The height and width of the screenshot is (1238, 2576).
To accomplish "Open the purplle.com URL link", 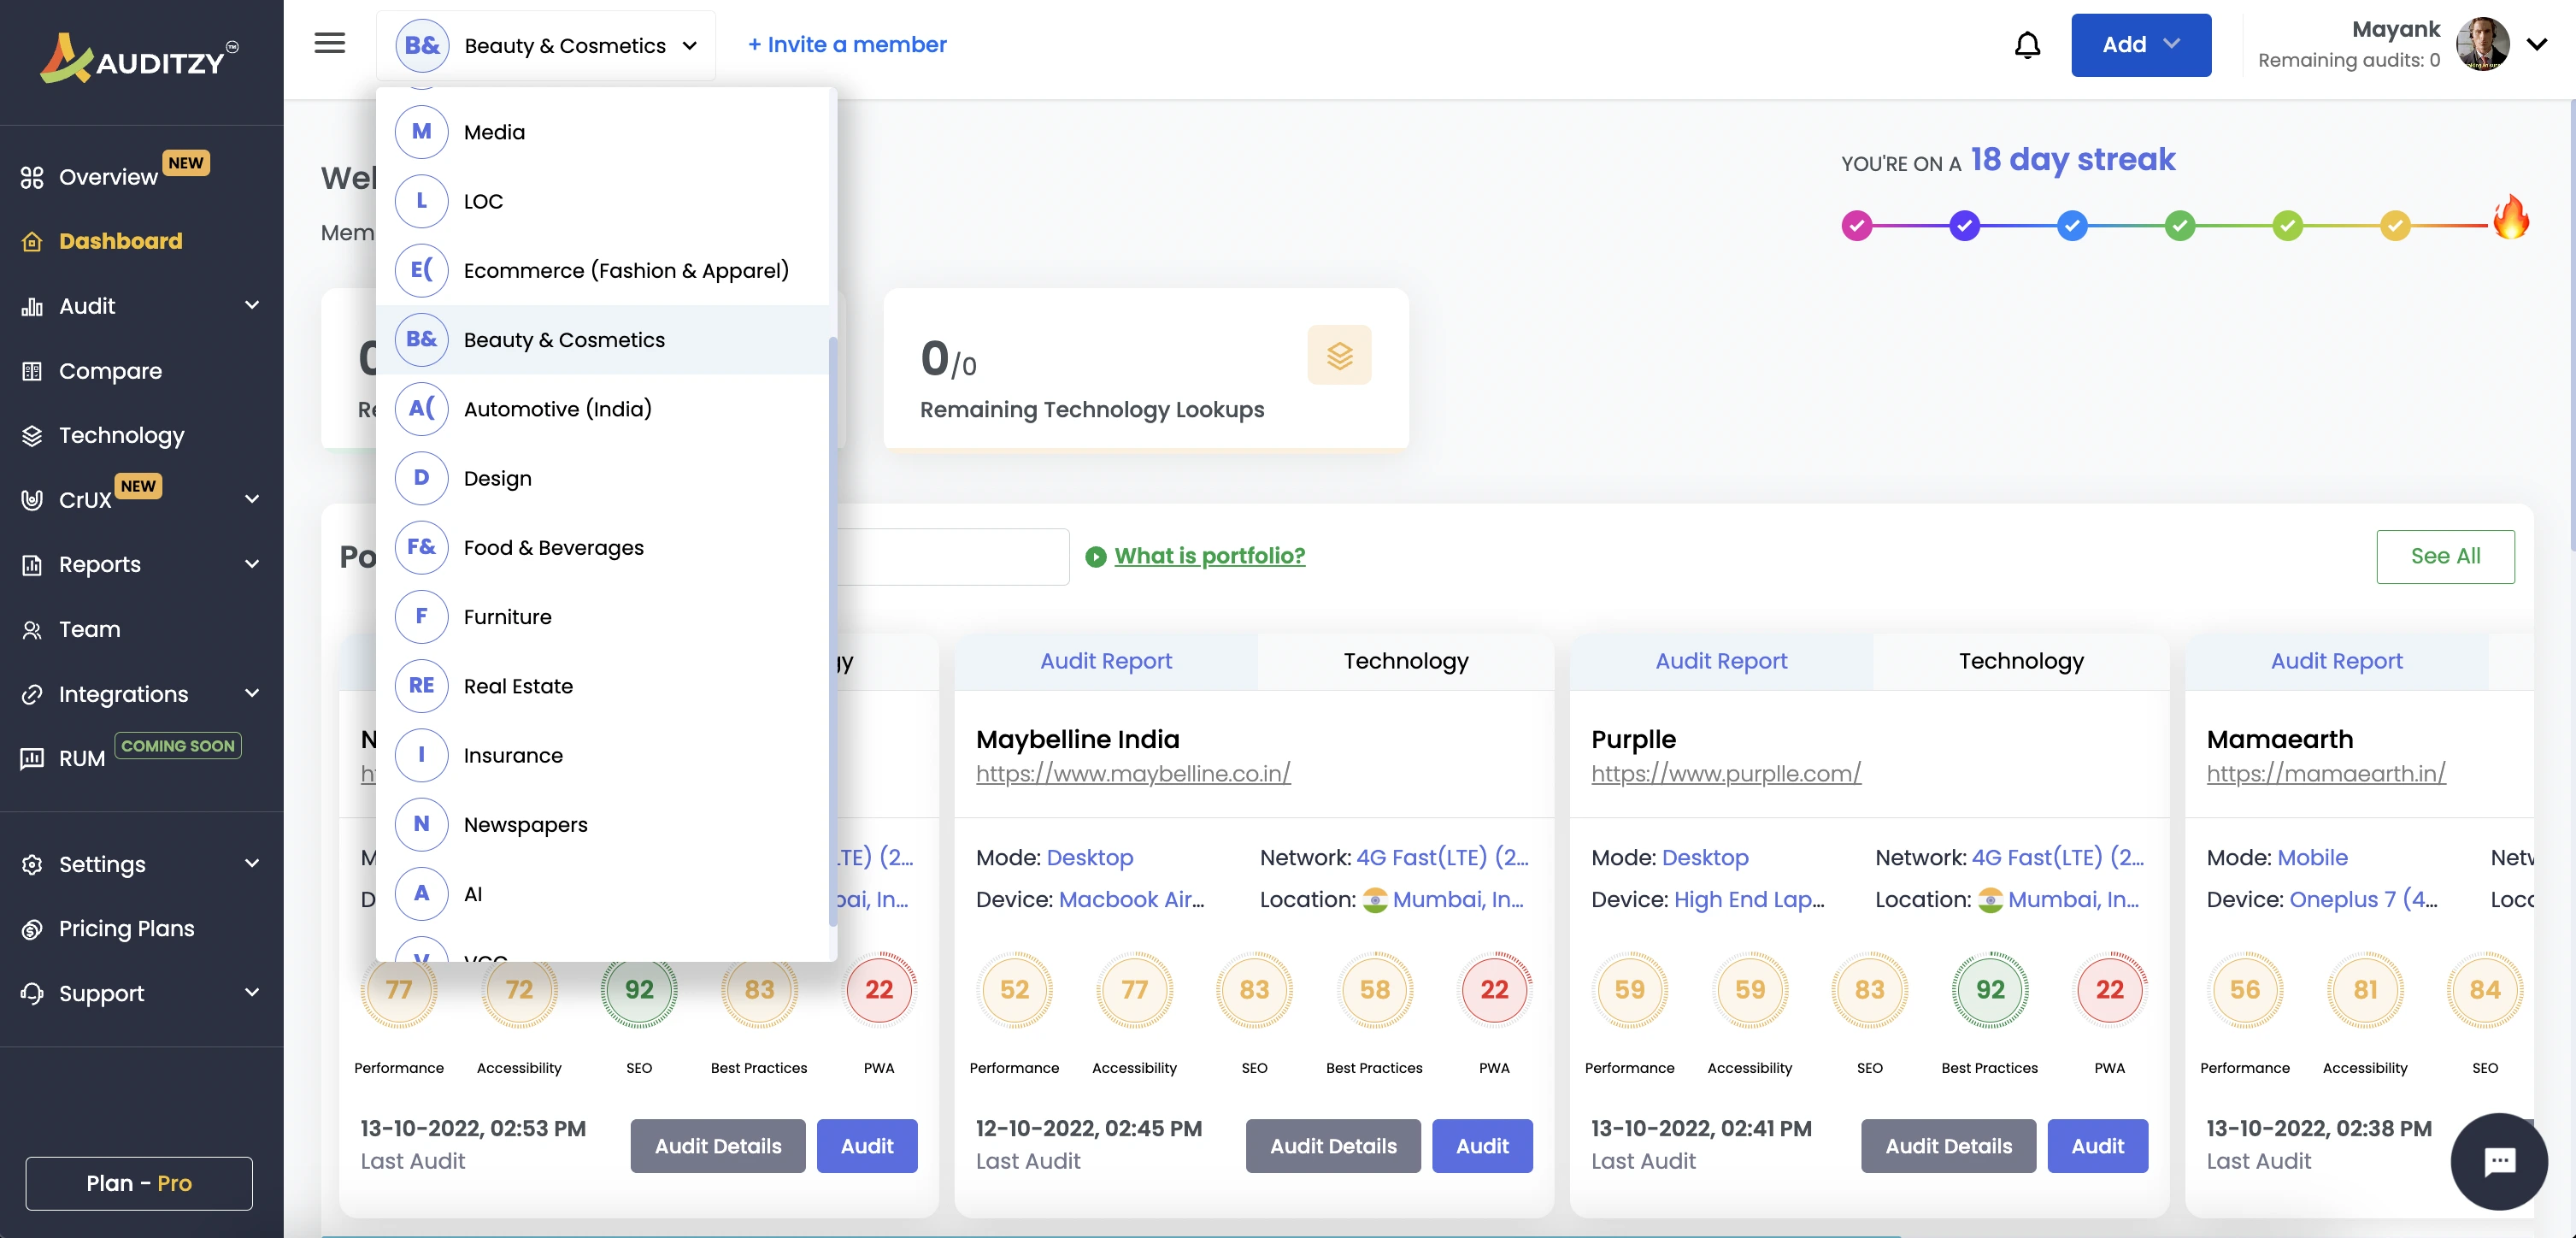I will pyautogui.click(x=1725, y=773).
